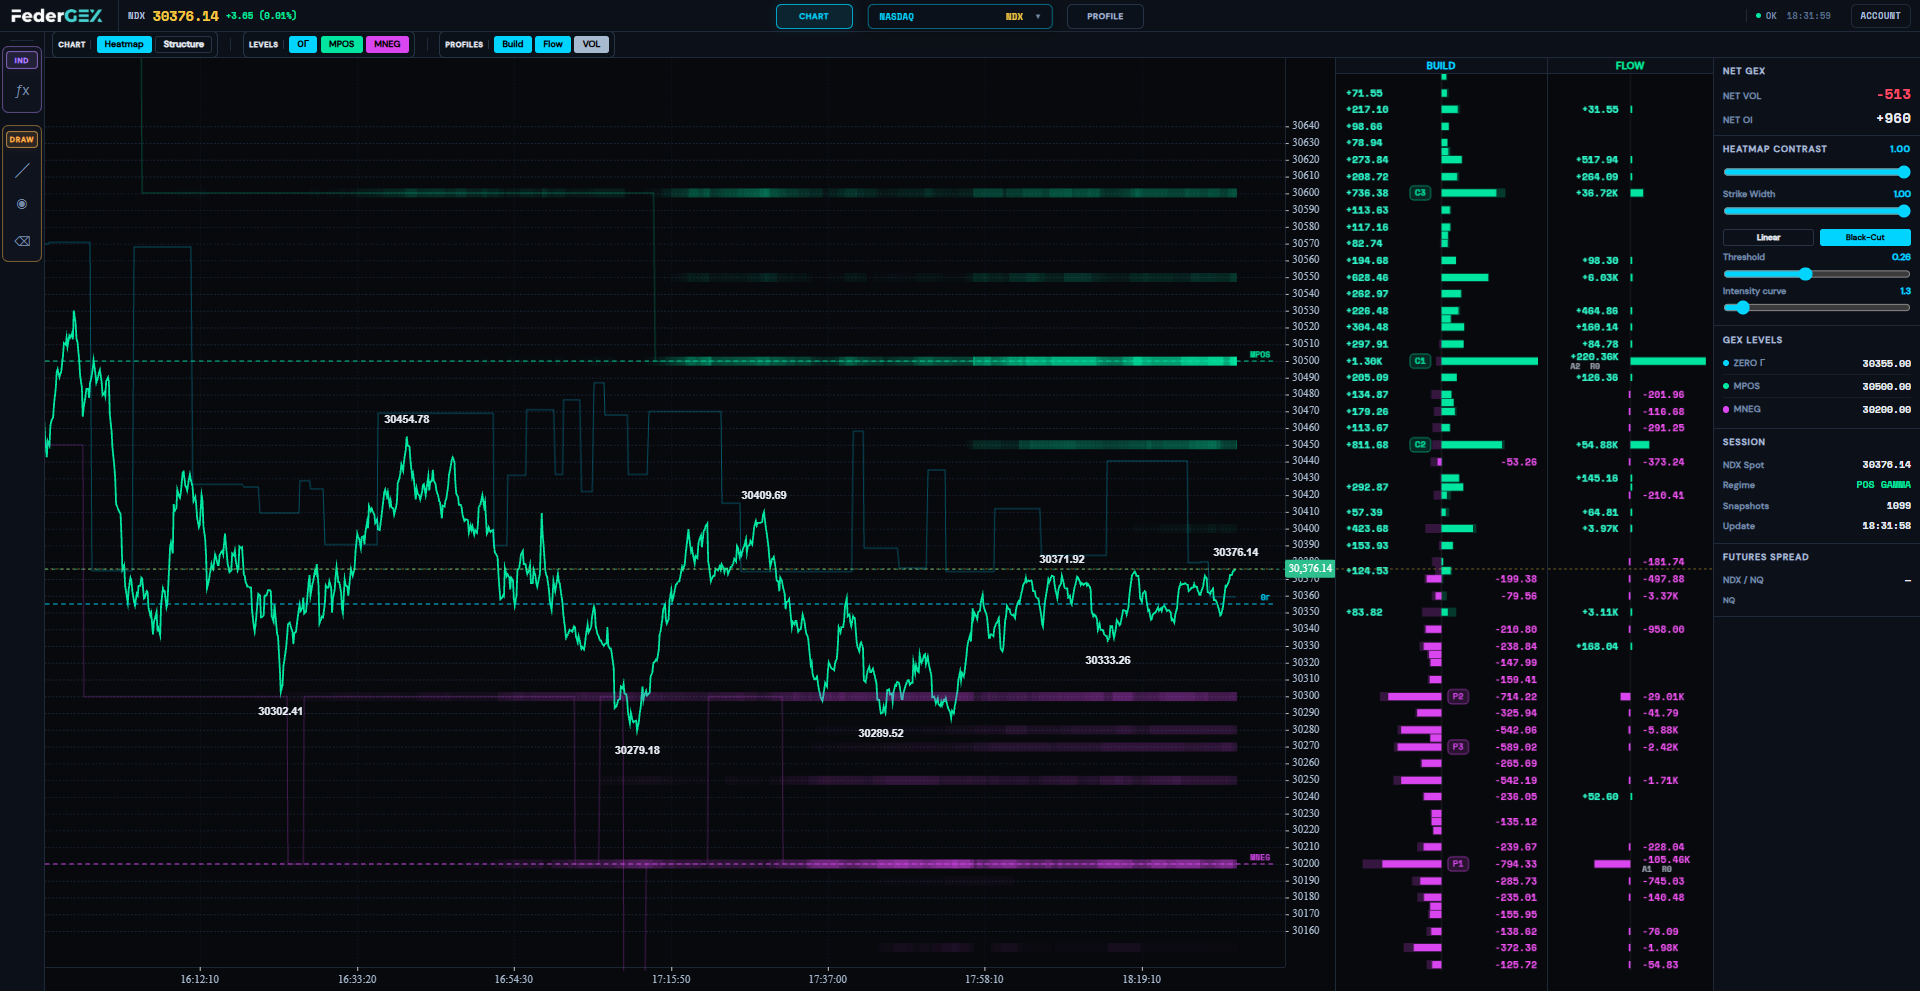
Task: Switch to the CHART tab
Action: (x=814, y=16)
